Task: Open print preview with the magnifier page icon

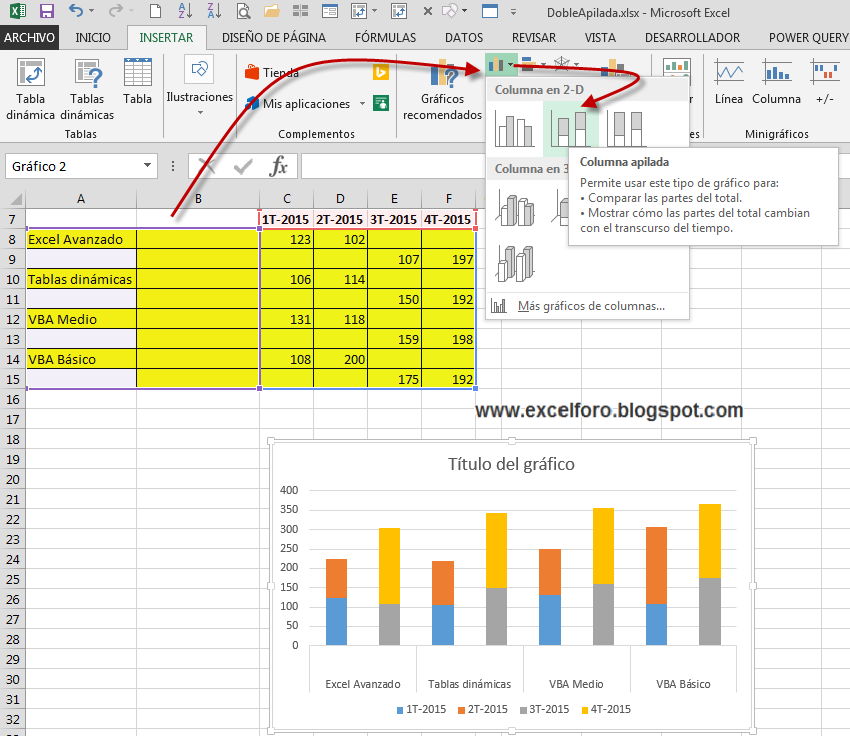Action: point(243,11)
